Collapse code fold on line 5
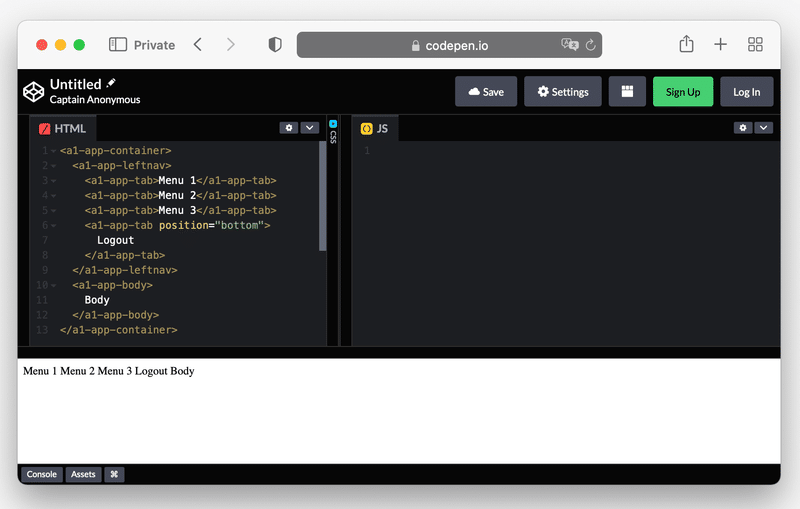This screenshot has width=800, height=509. [x=53, y=211]
